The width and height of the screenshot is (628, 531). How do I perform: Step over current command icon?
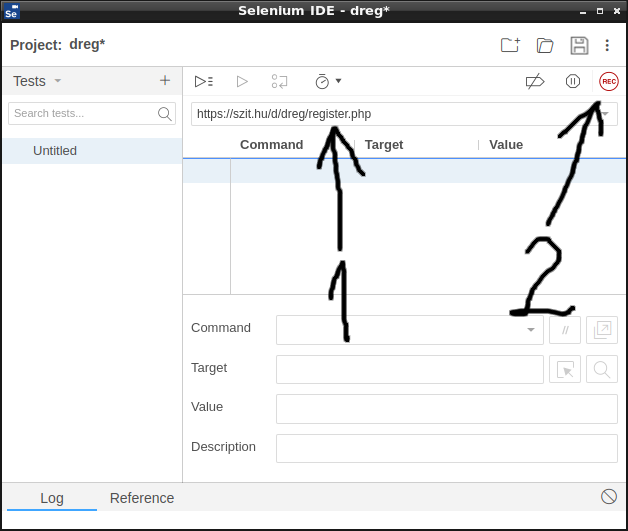(279, 81)
